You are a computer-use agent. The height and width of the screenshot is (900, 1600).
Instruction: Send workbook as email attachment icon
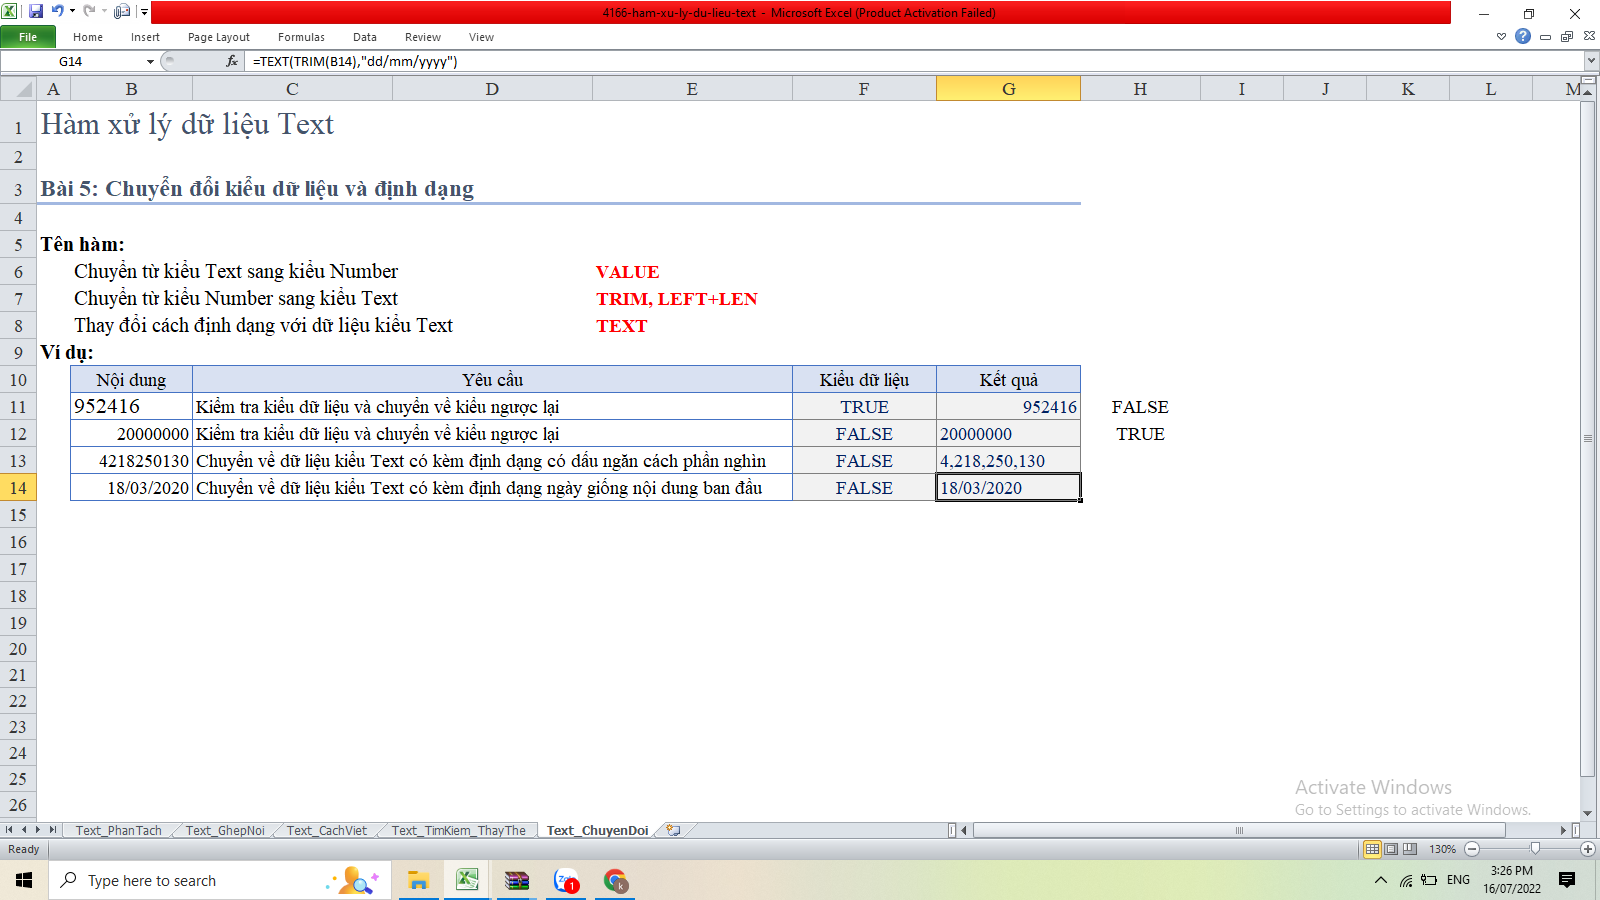click(x=122, y=12)
